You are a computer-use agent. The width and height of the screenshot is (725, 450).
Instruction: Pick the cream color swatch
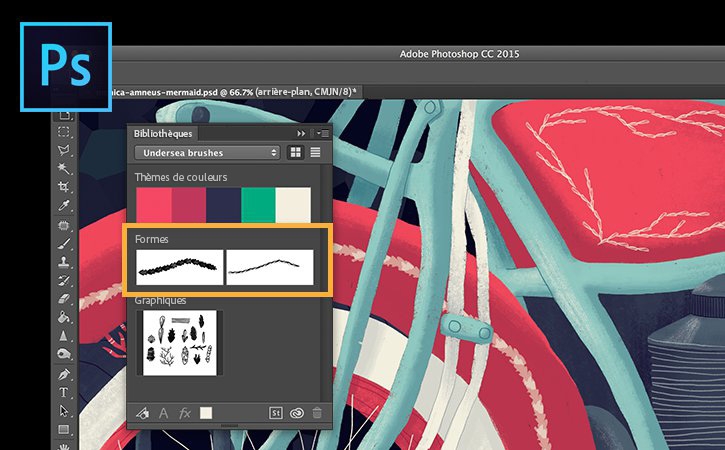click(294, 205)
